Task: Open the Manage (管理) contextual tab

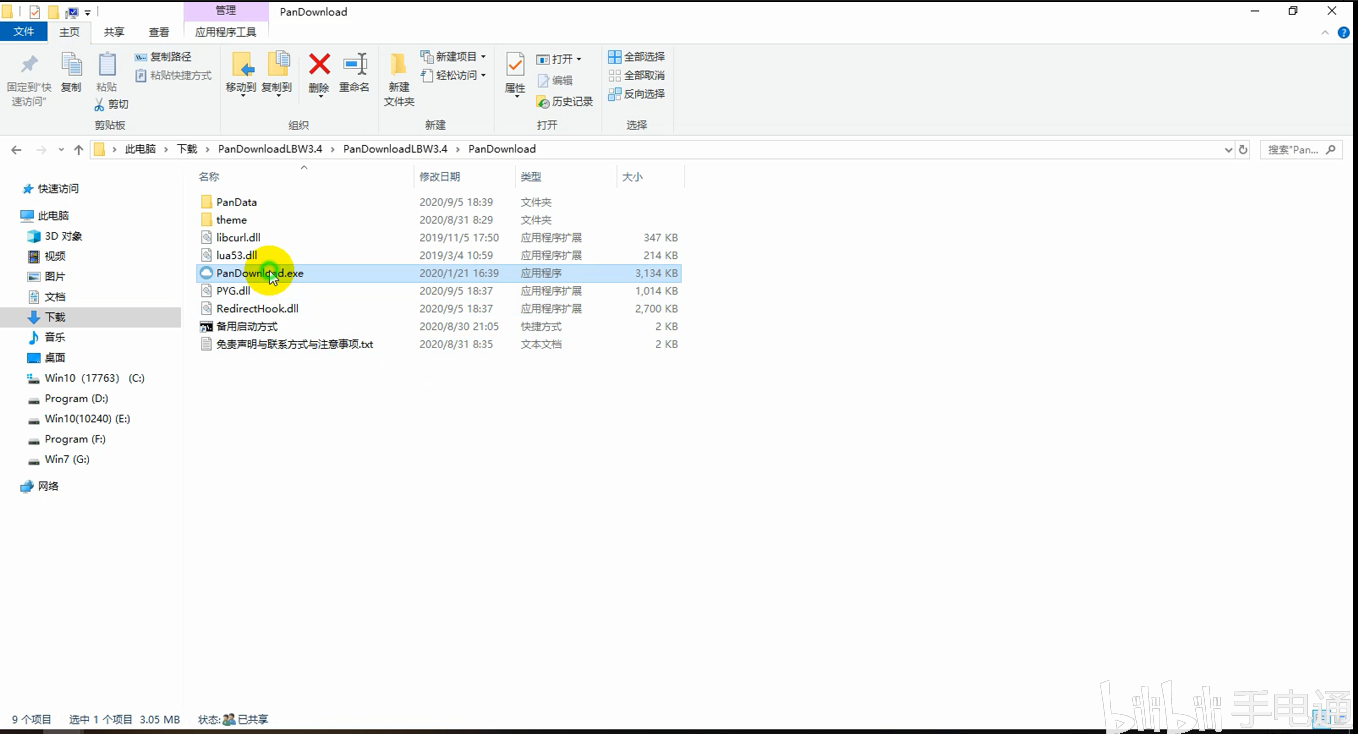Action: pos(226,11)
